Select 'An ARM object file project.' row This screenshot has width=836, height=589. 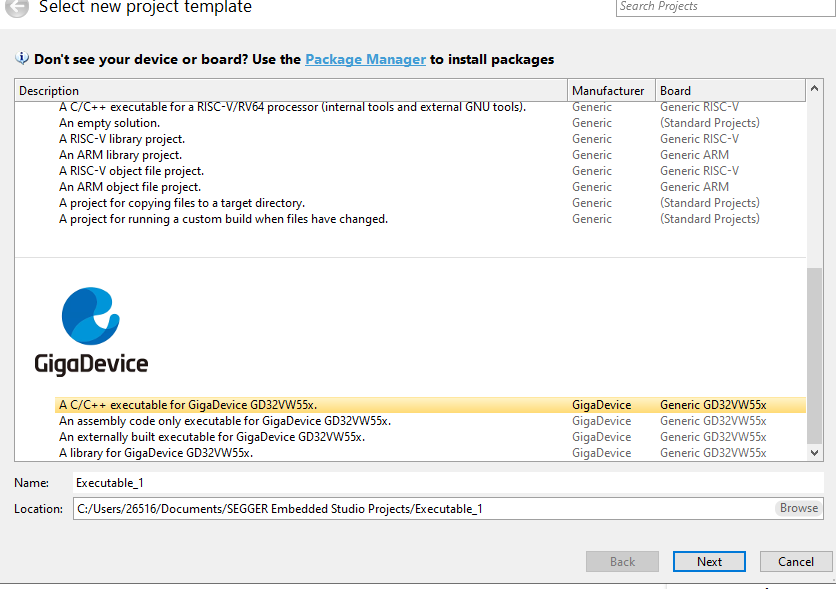coord(430,187)
